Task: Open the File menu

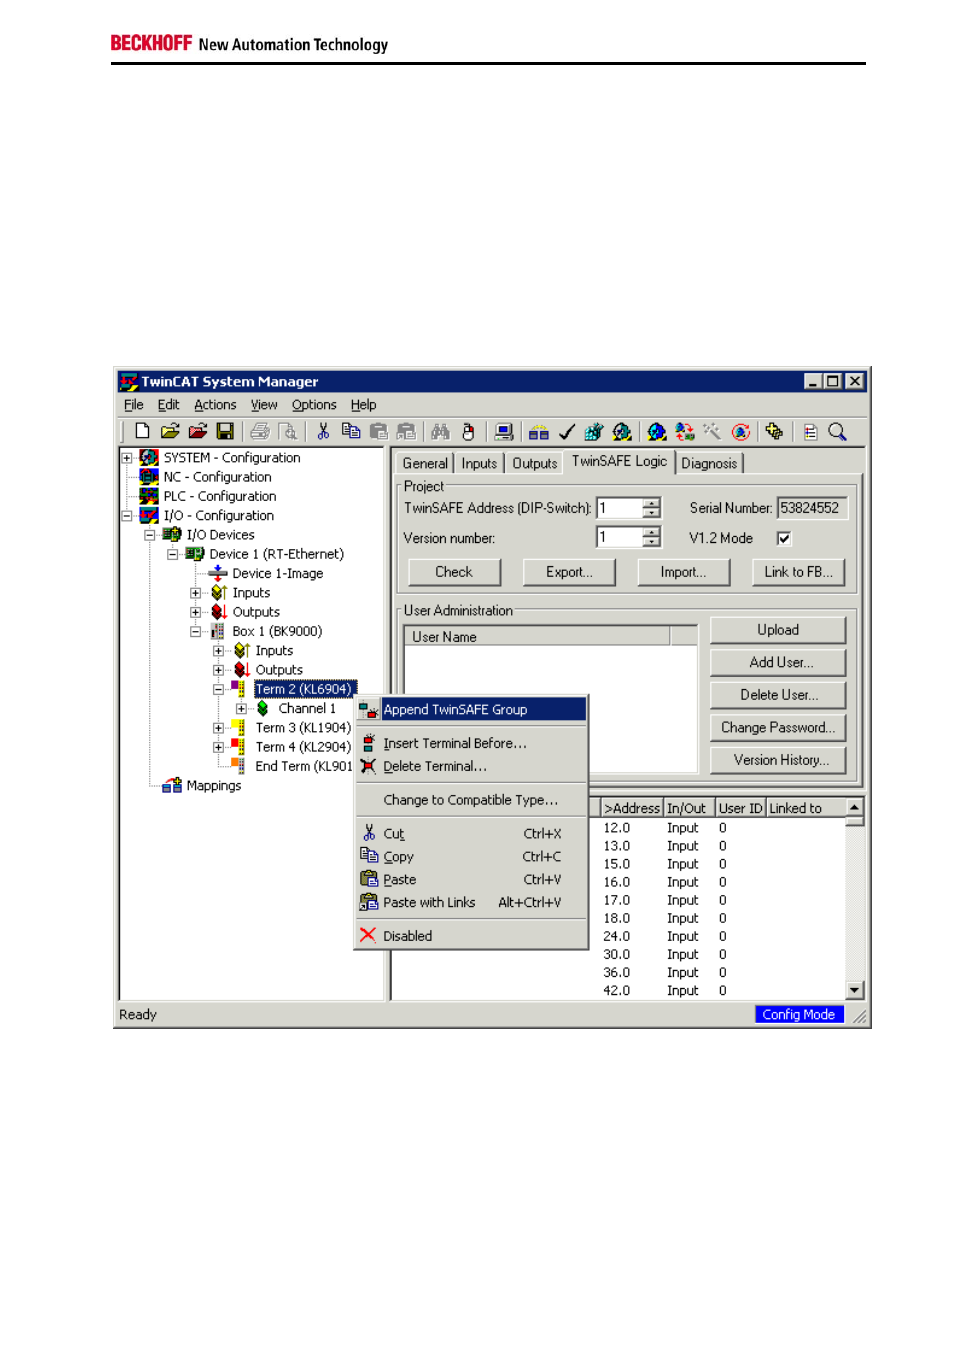Action: (x=134, y=405)
